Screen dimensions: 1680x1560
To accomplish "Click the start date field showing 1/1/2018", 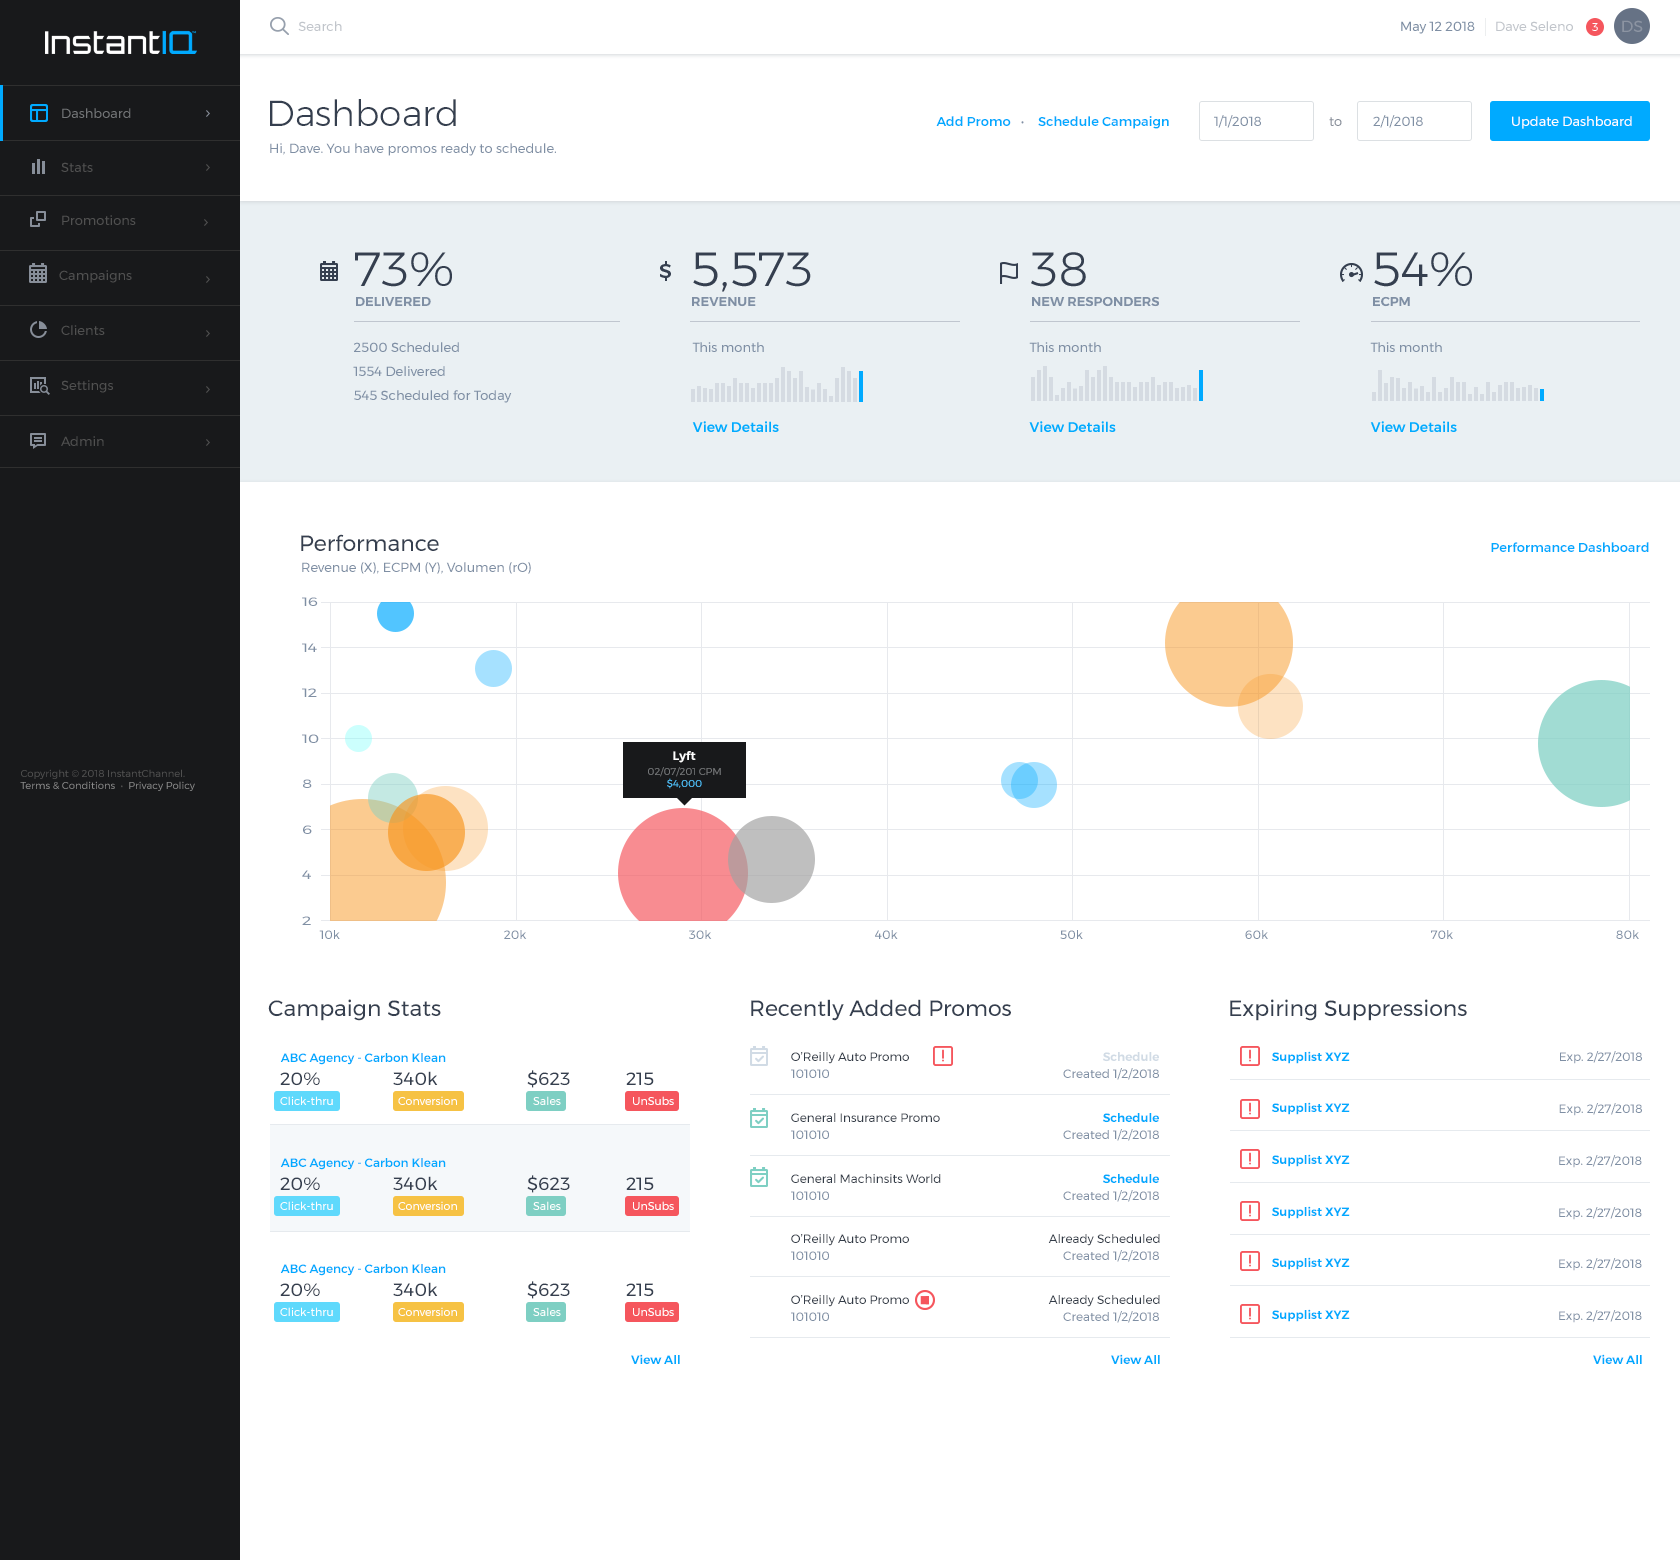I will (x=1255, y=120).
